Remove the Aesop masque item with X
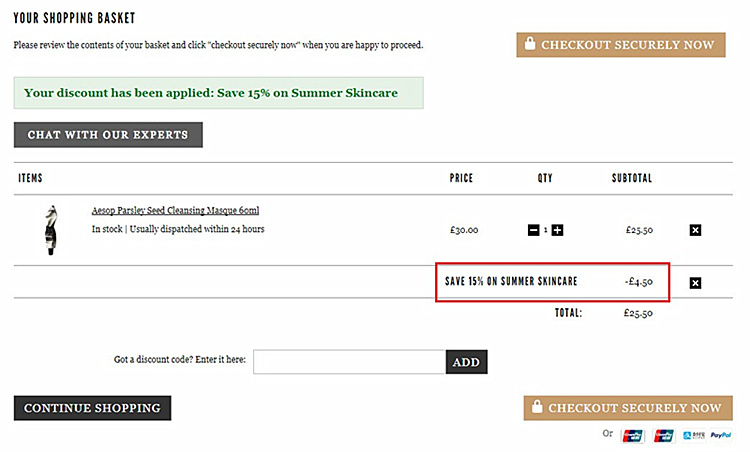Screen dimensions: 750x452 point(695,230)
